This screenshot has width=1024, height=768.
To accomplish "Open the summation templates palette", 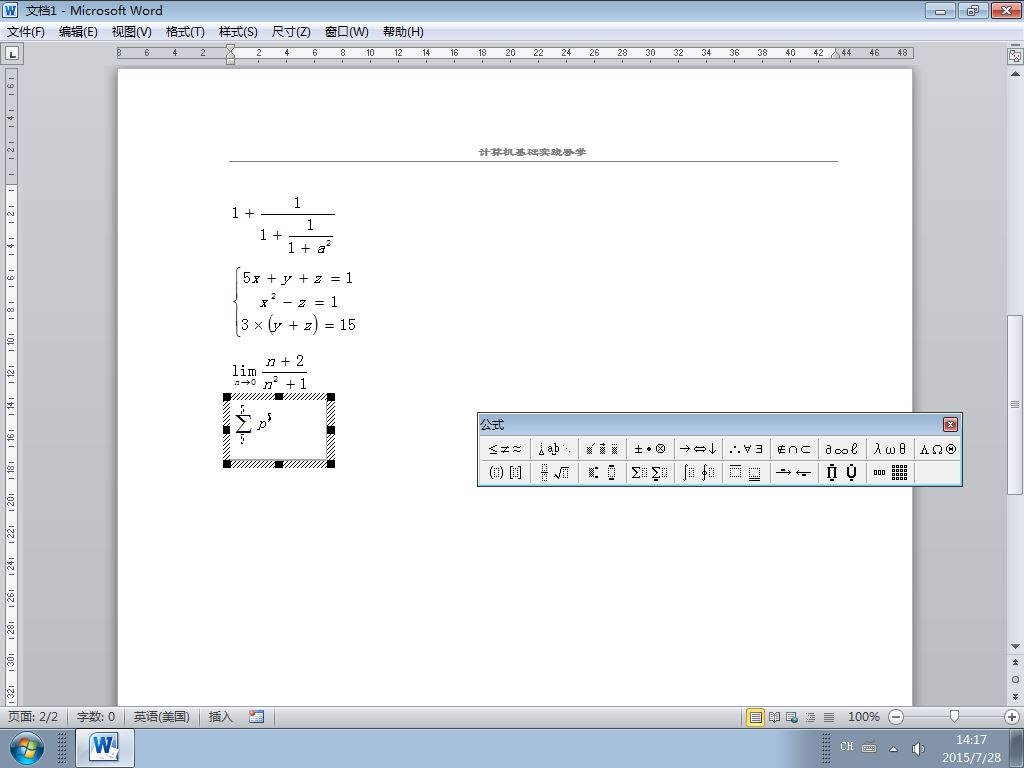I will tap(649, 472).
